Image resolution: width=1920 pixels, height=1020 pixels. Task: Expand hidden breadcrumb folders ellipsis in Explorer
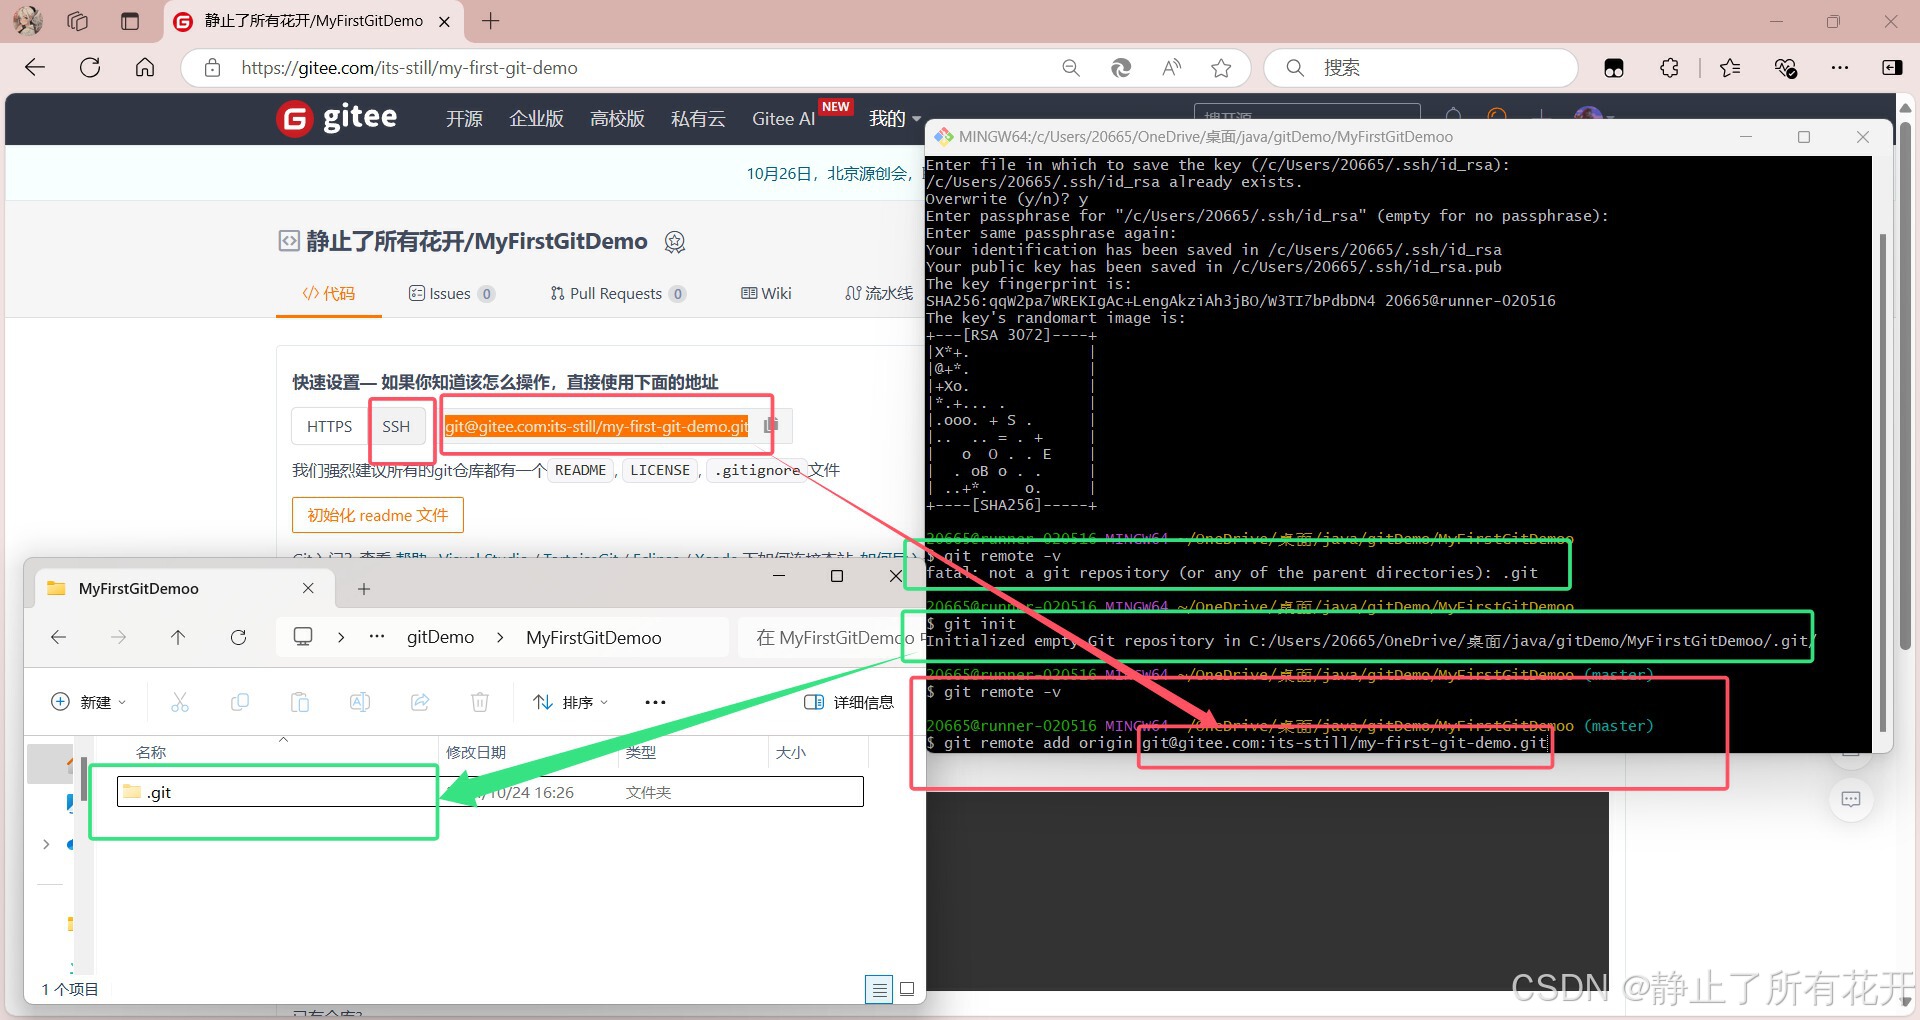[x=377, y=637]
